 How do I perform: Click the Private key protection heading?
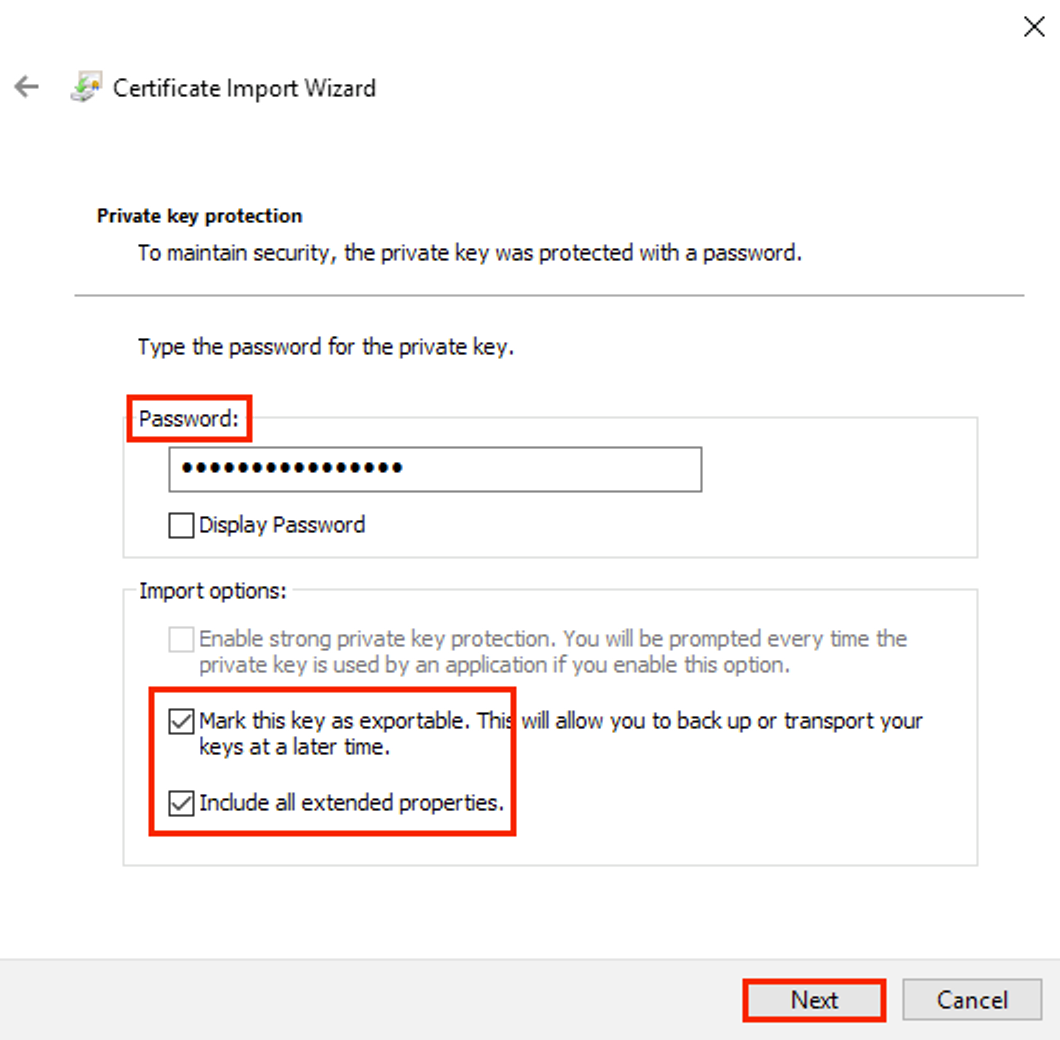(199, 216)
